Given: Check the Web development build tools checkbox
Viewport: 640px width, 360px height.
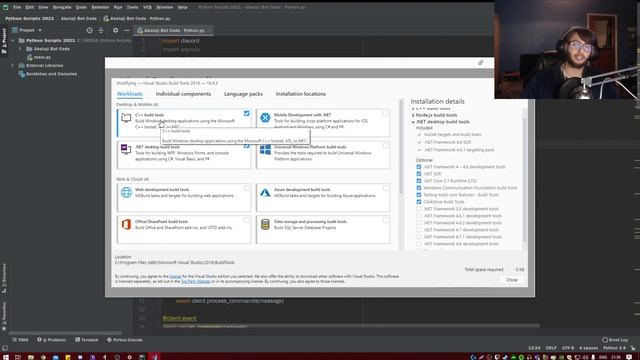Looking at the screenshot, I should point(247,188).
